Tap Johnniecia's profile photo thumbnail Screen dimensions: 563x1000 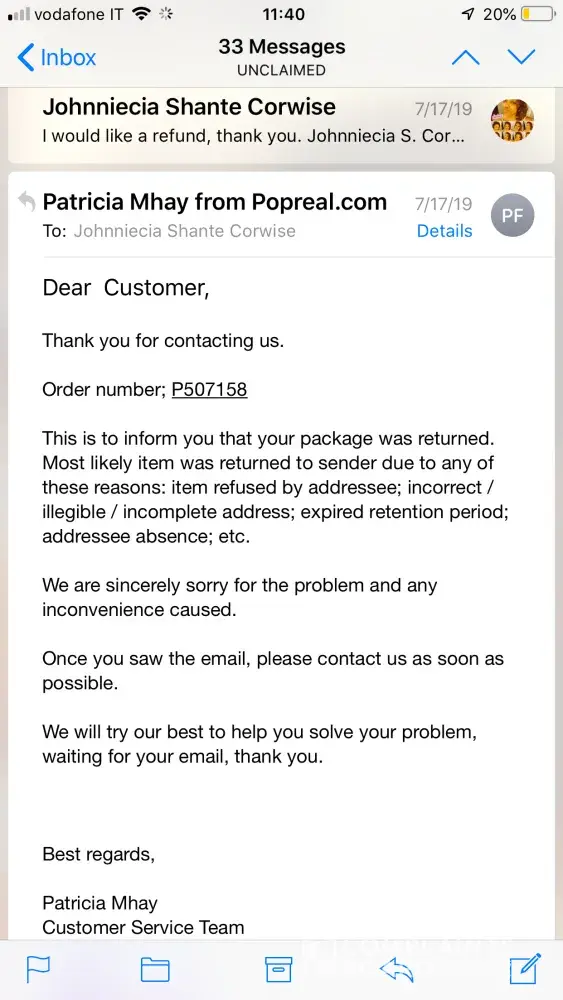click(x=513, y=121)
